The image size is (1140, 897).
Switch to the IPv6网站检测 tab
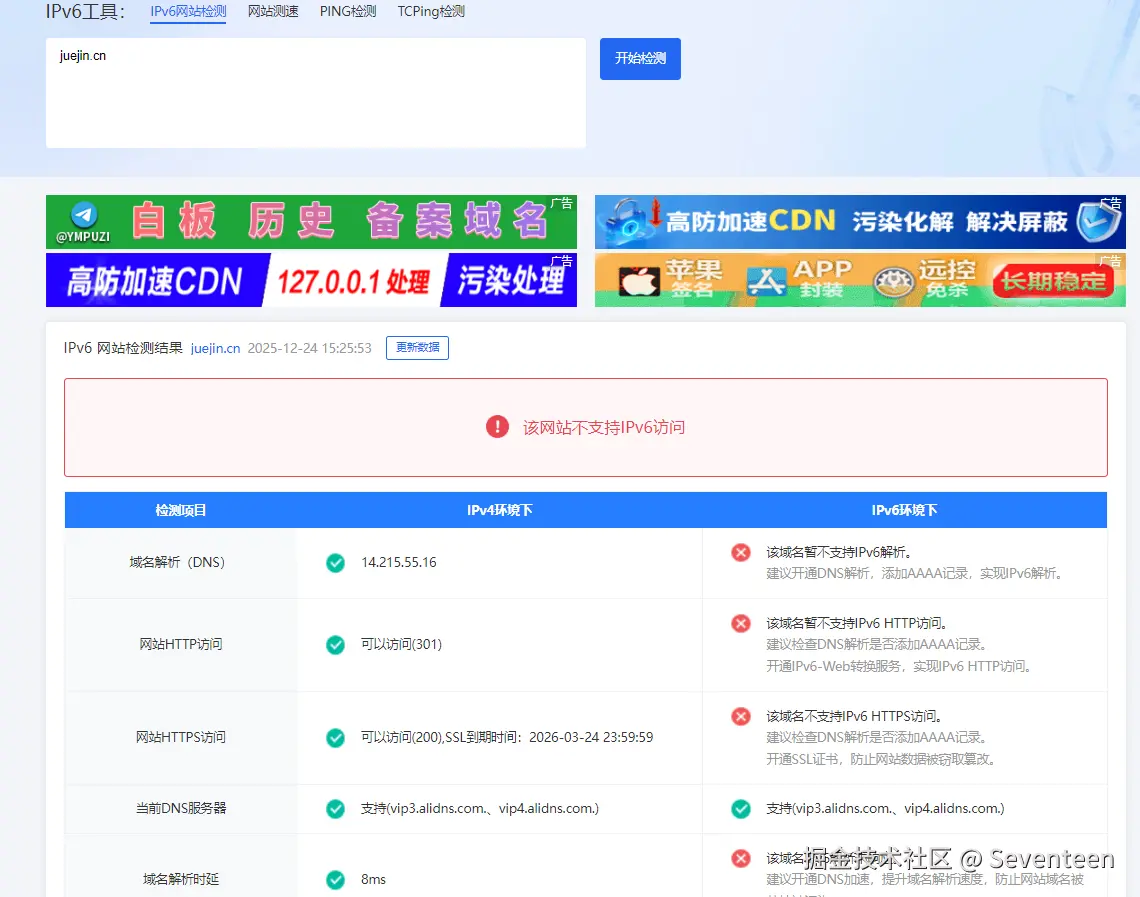point(188,12)
